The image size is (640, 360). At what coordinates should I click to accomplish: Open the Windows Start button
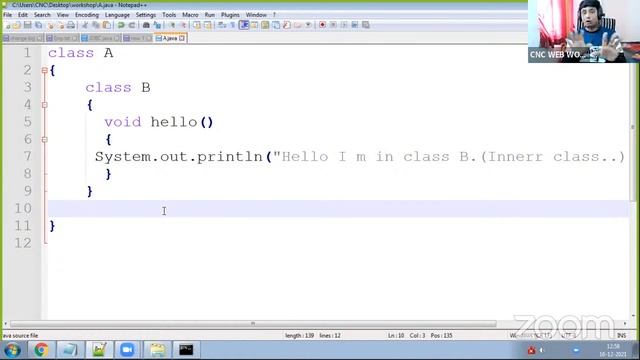(x=12, y=350)
